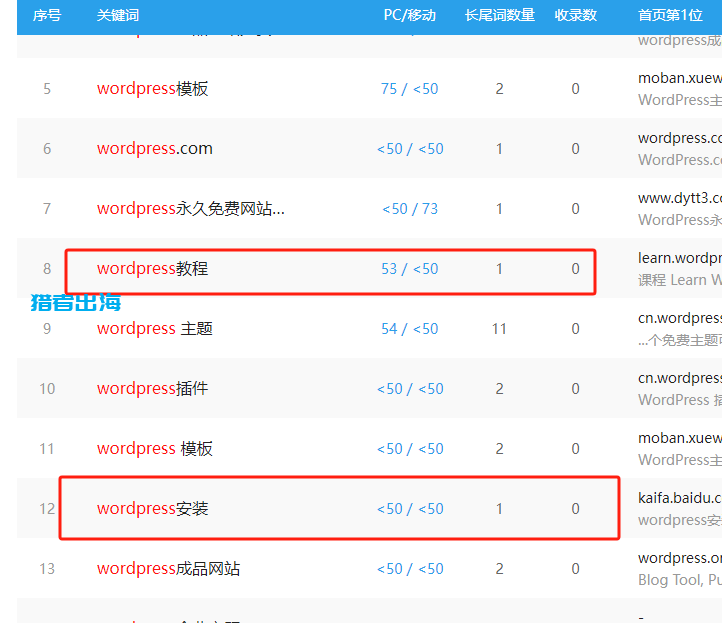Click the Blog Tool, Pu... result title
Image resolution: width=722 pixels, height=623 pixels.
(x=680, y=580)
